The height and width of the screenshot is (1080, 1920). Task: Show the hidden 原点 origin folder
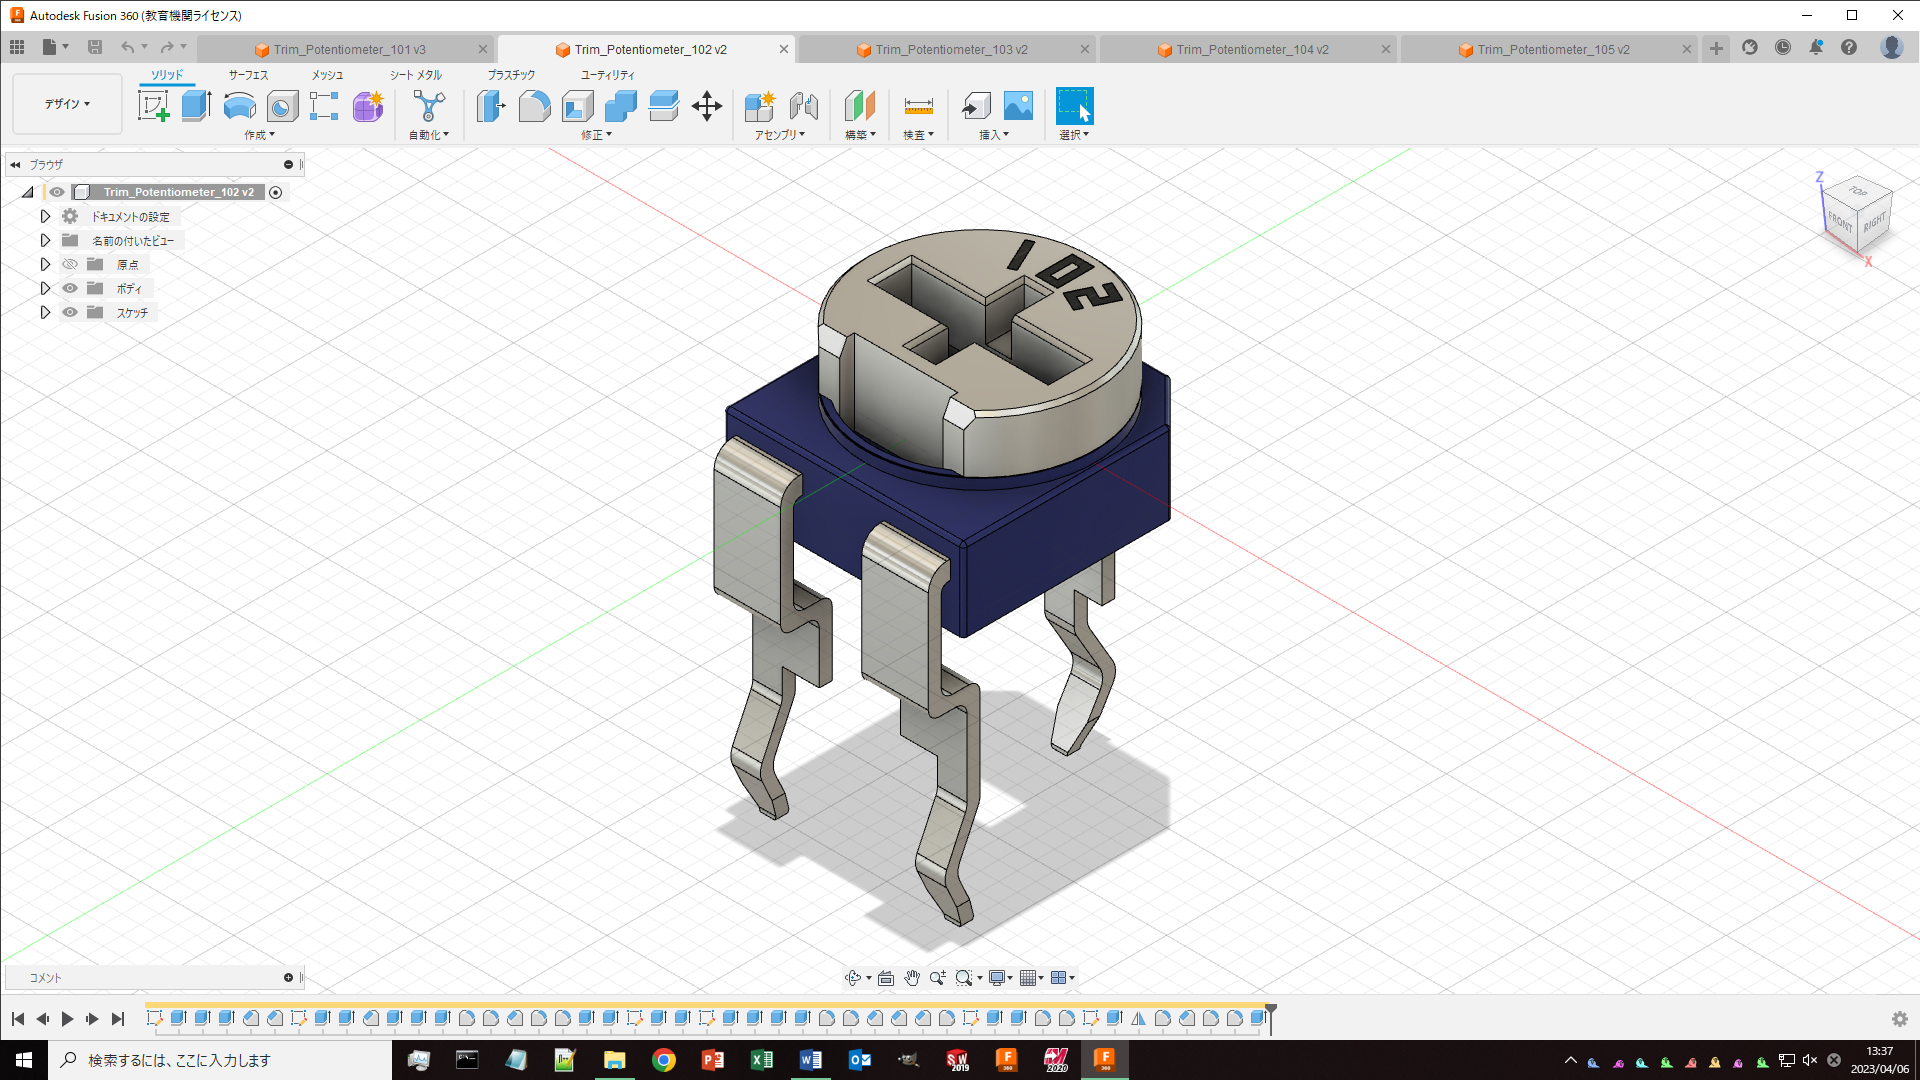tap(70, 264)
